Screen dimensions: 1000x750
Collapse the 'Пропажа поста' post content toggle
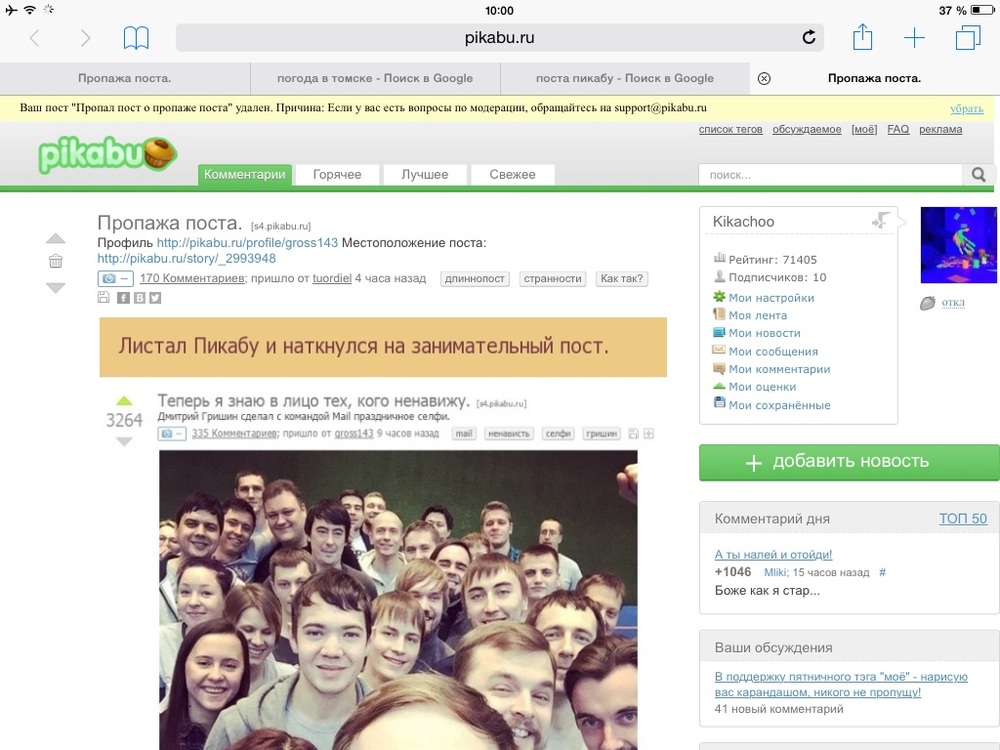(114, 279)
